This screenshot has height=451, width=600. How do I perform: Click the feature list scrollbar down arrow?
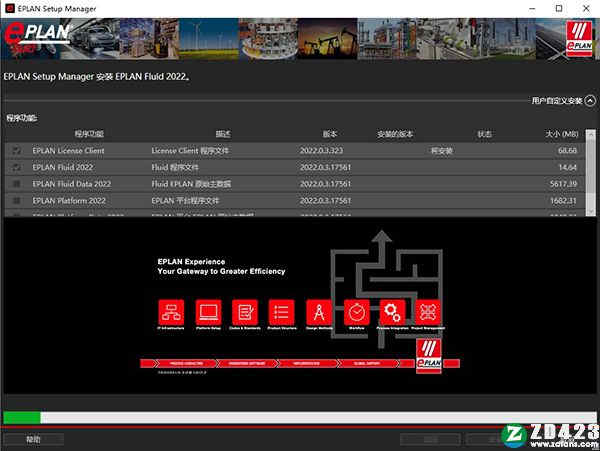point(591,212)
